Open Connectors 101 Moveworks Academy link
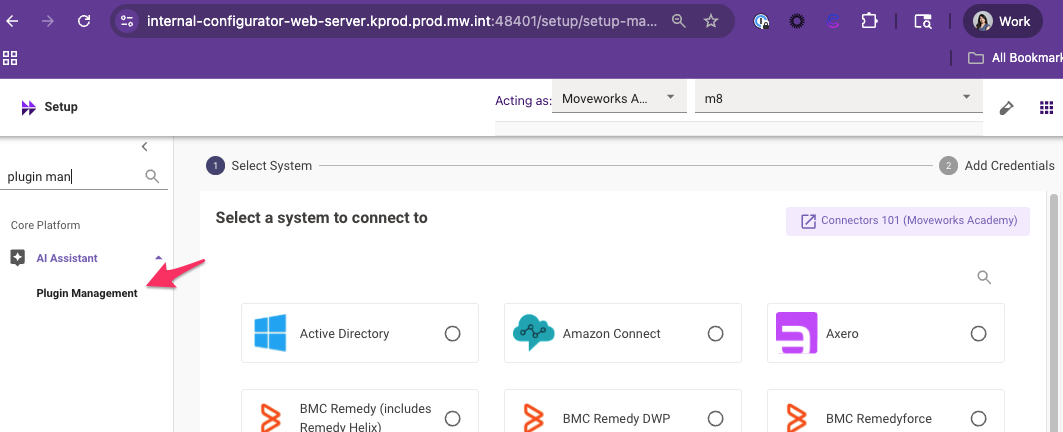 (908, 221)
